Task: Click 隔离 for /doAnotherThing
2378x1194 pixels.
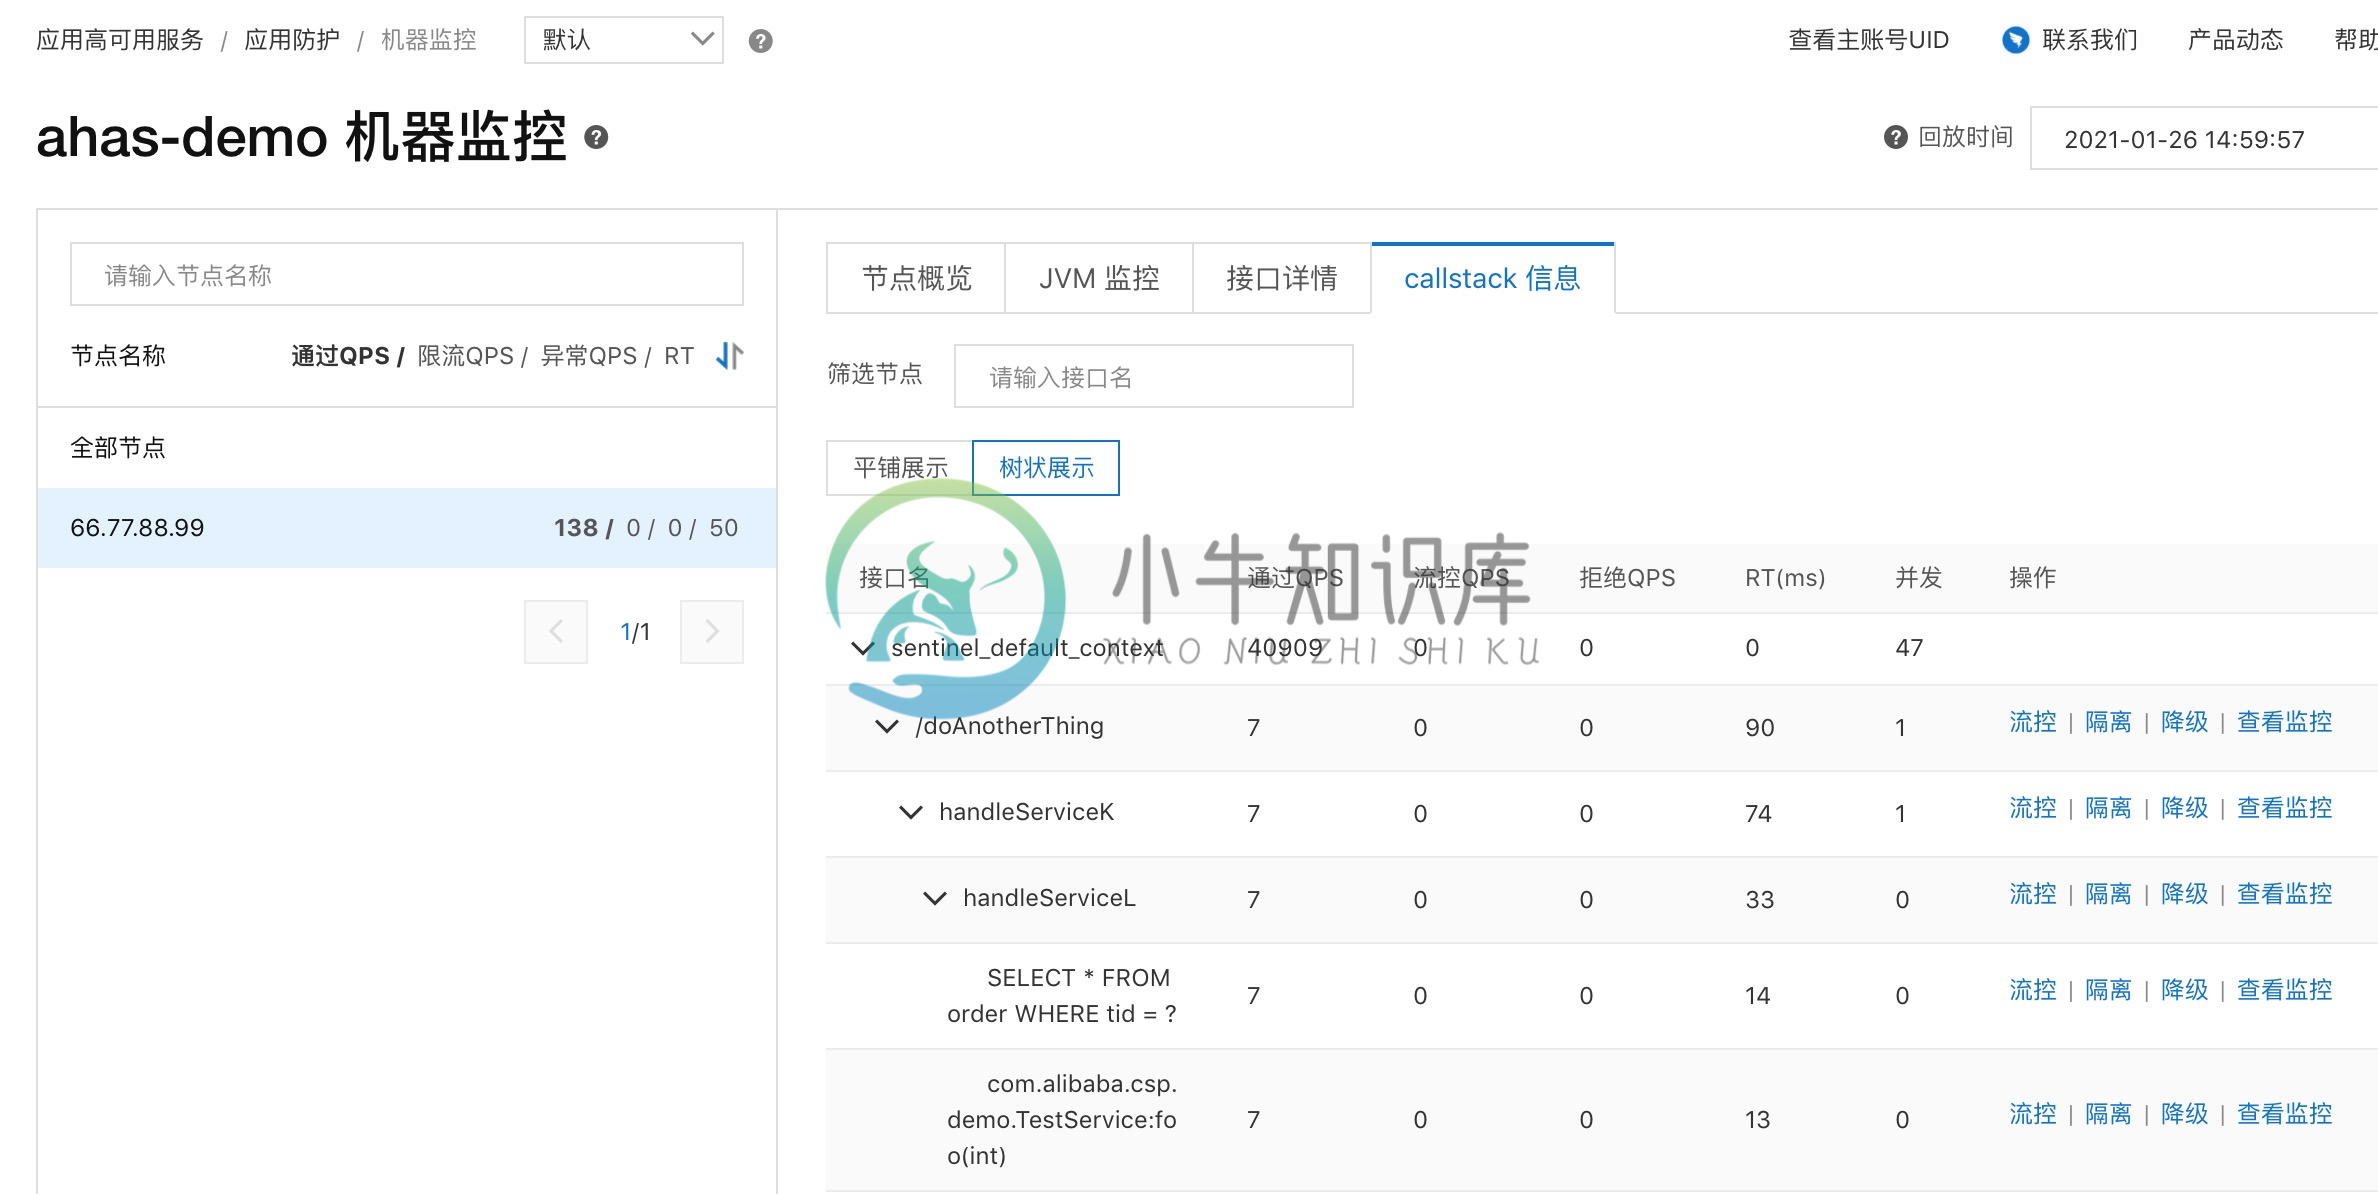Action: click(2109, 722)
